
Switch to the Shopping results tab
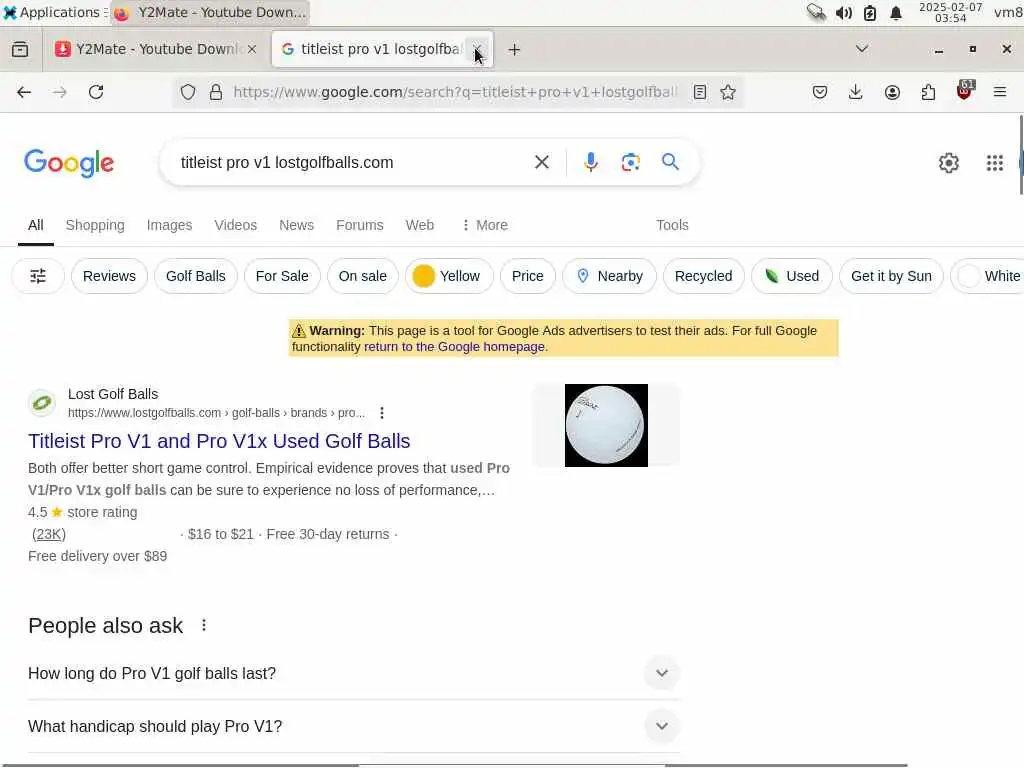(95, 225)
